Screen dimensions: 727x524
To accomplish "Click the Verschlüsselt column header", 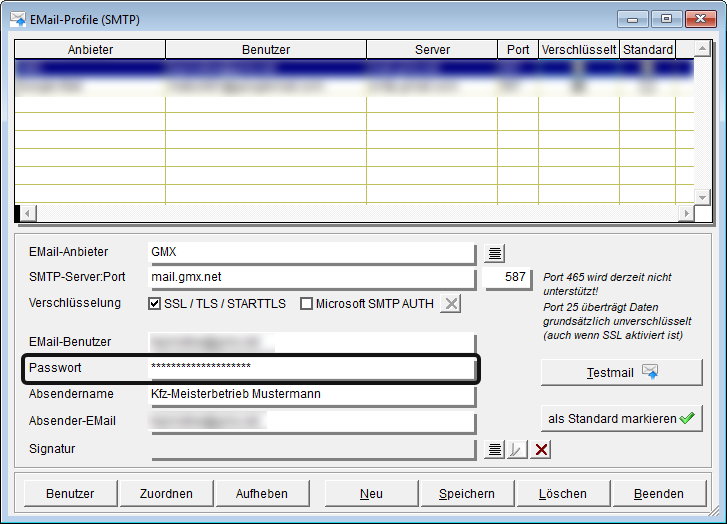I will pos(579,50).
